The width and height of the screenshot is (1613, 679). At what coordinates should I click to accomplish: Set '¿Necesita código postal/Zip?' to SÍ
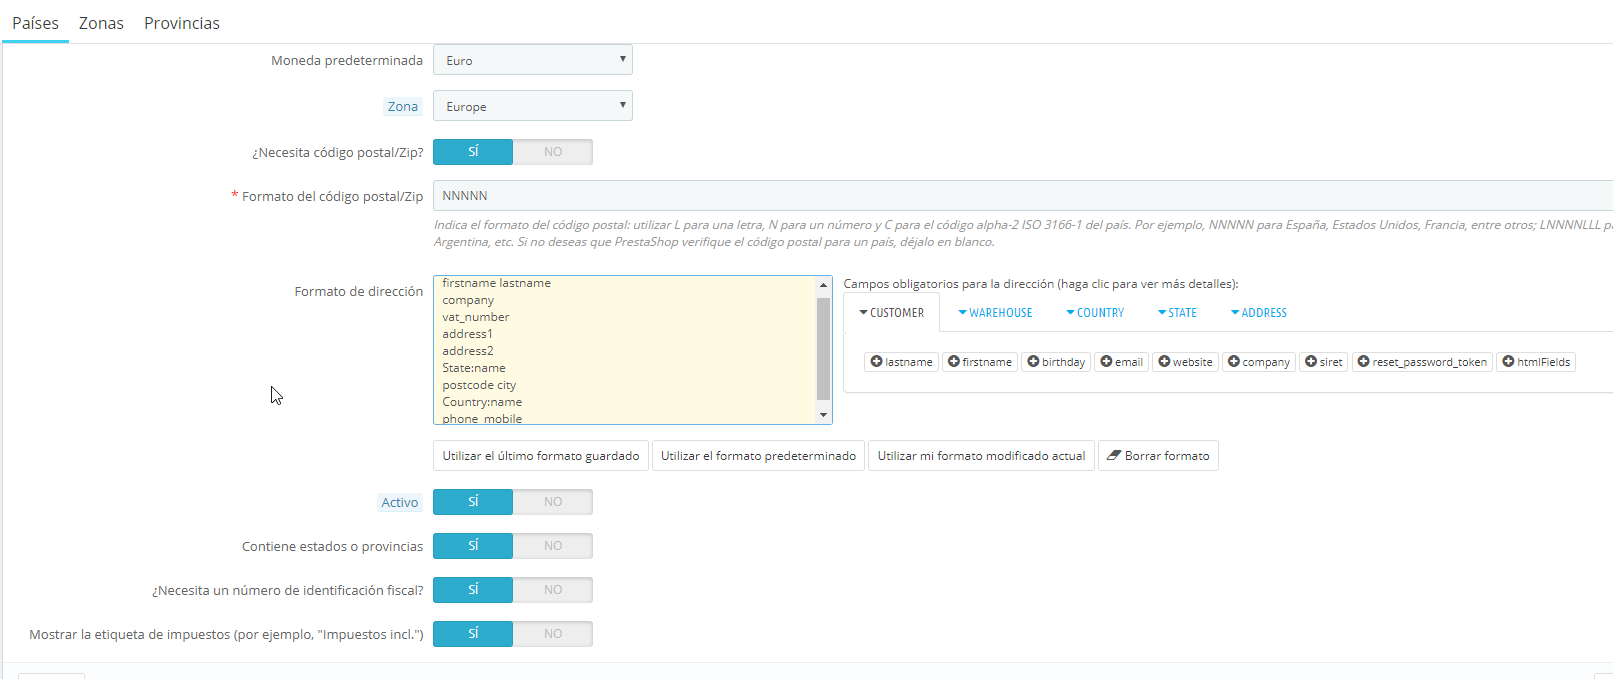(x=473, y=152)
